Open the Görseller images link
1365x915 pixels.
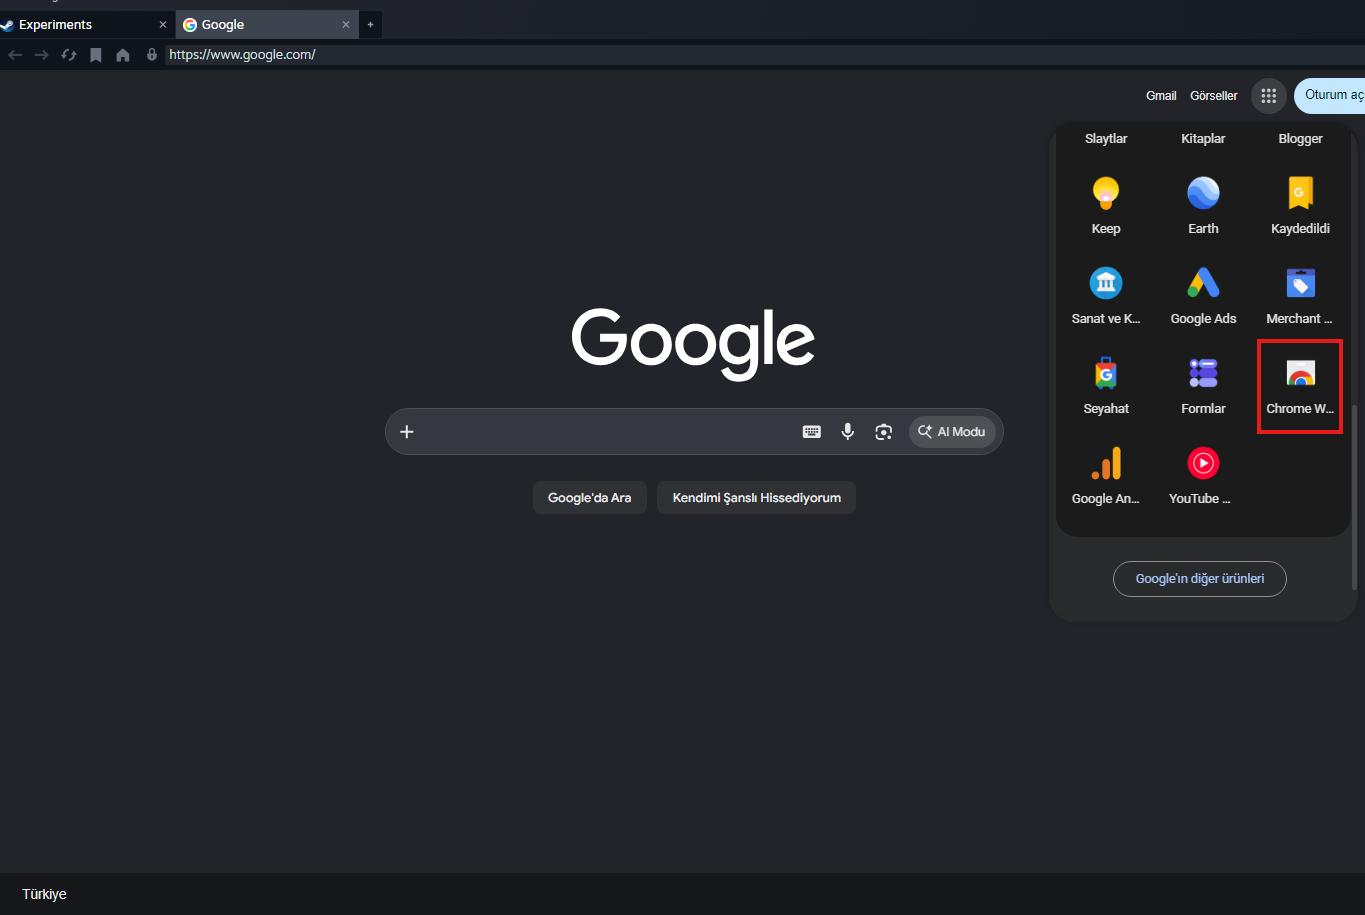[x=1214, y=96]
